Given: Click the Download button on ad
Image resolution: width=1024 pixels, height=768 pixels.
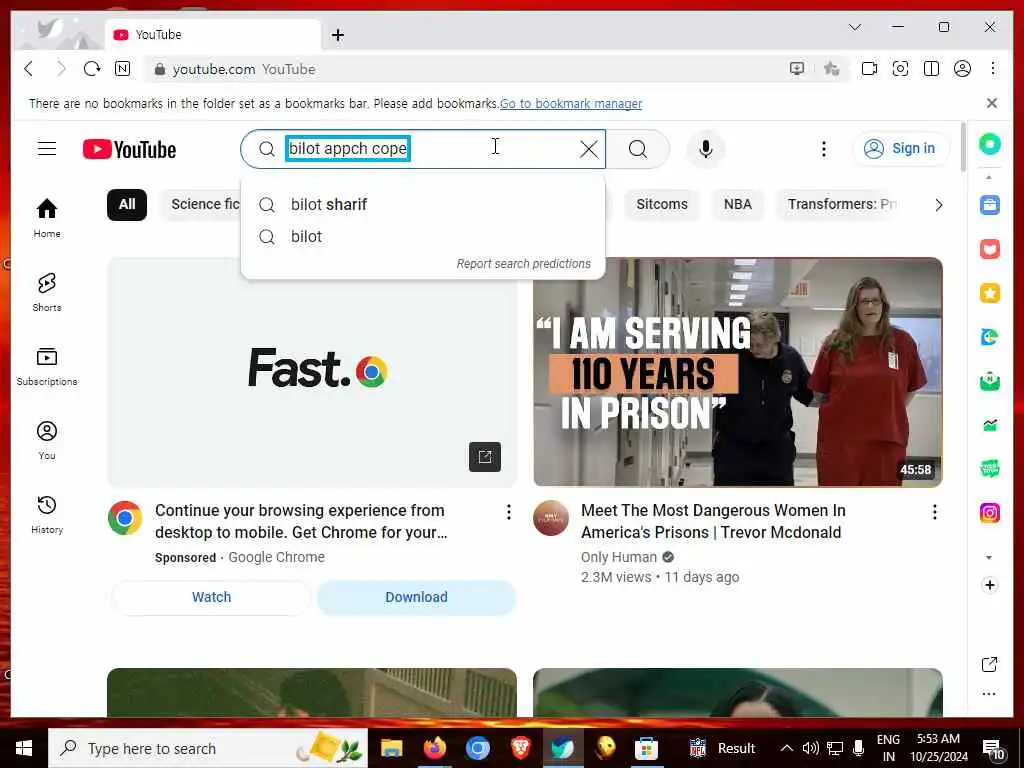Looking at the screenshot, I should tap(416, 597).
